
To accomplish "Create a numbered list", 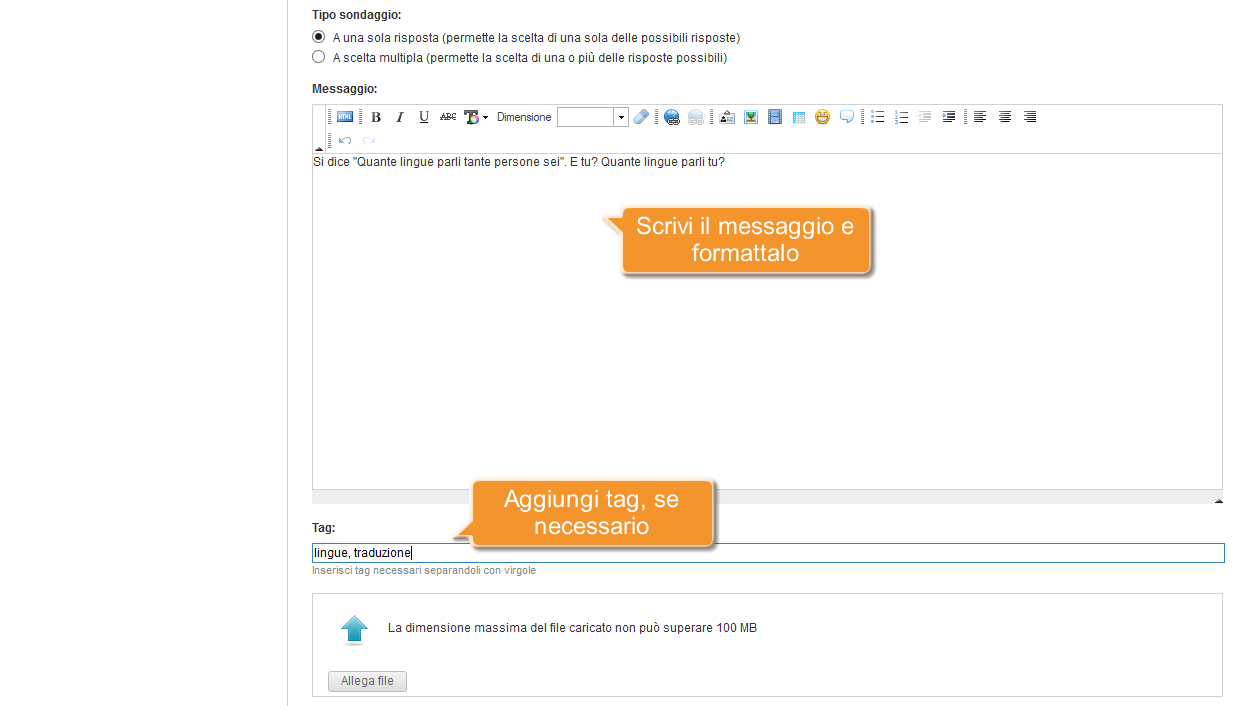I will click(x=902, y=117).
